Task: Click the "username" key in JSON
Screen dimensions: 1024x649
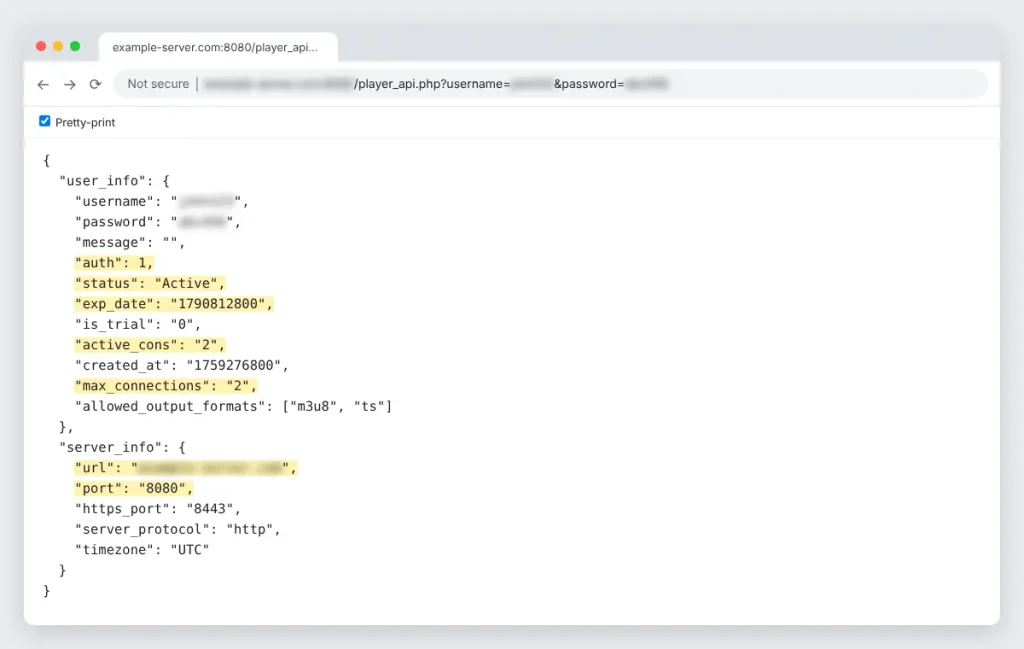Action: click(x=114, y=201)
